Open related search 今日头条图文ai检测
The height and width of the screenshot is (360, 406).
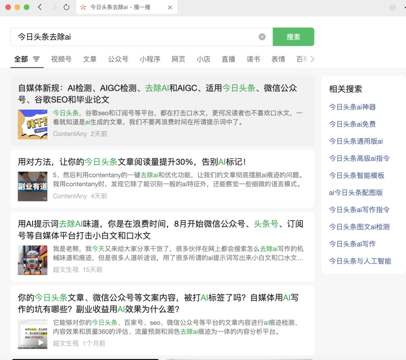pos(359,227)
